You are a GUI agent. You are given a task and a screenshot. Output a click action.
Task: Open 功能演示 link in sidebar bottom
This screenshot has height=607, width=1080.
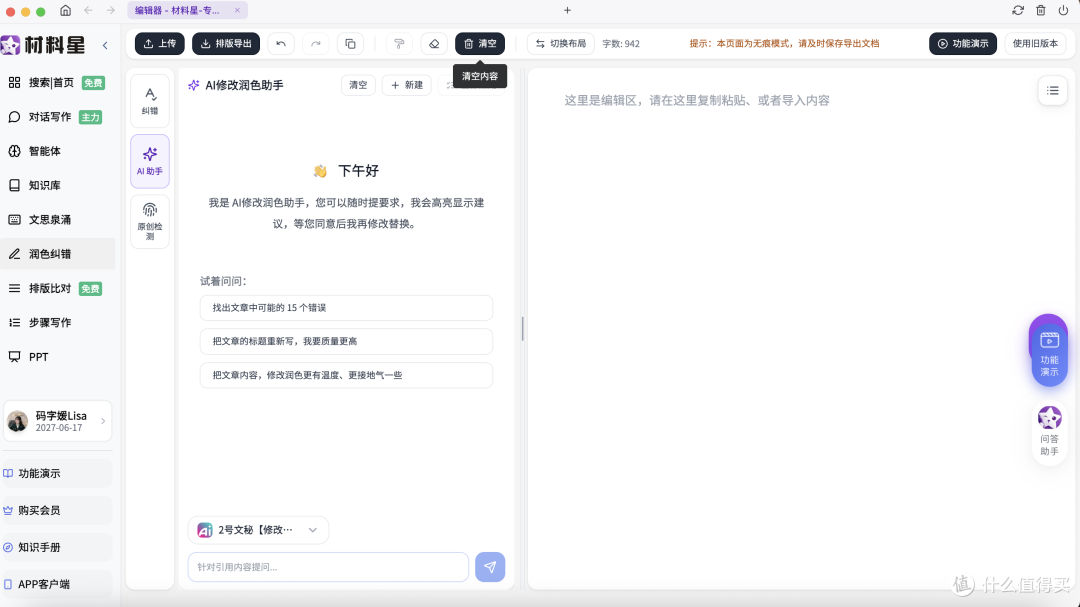tap(57, 473)
